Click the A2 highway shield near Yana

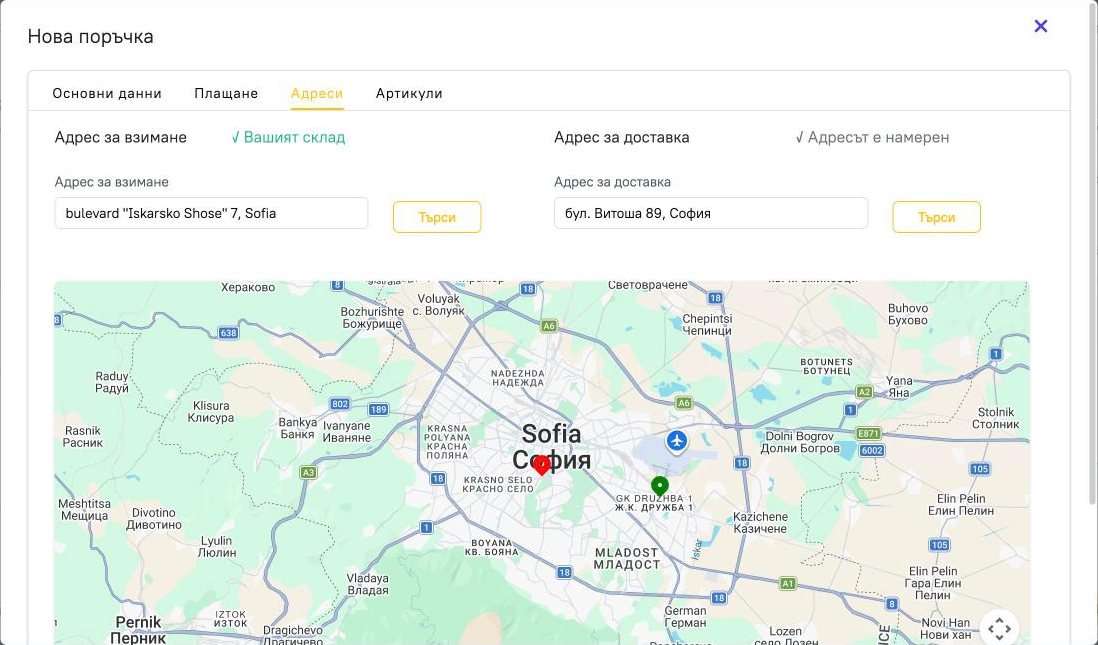[864, 392]
